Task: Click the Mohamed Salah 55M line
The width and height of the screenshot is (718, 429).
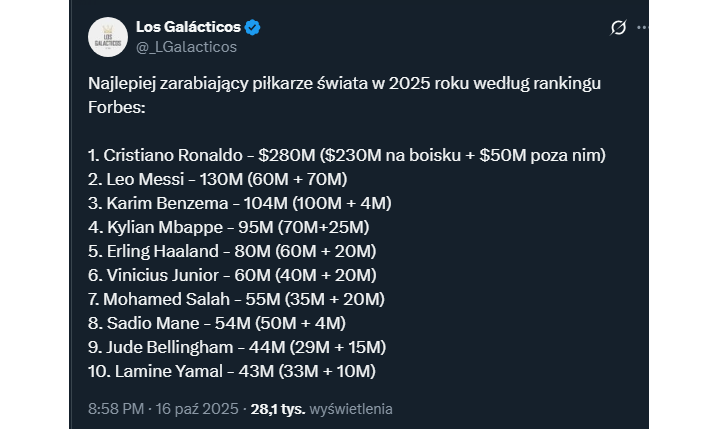Action: click(236, 299)
